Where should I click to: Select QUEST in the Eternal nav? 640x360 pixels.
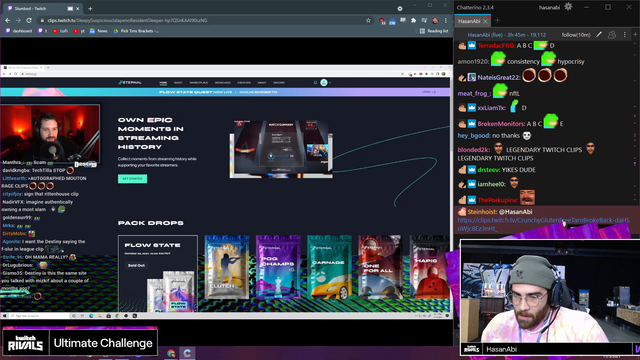(178, 83)
